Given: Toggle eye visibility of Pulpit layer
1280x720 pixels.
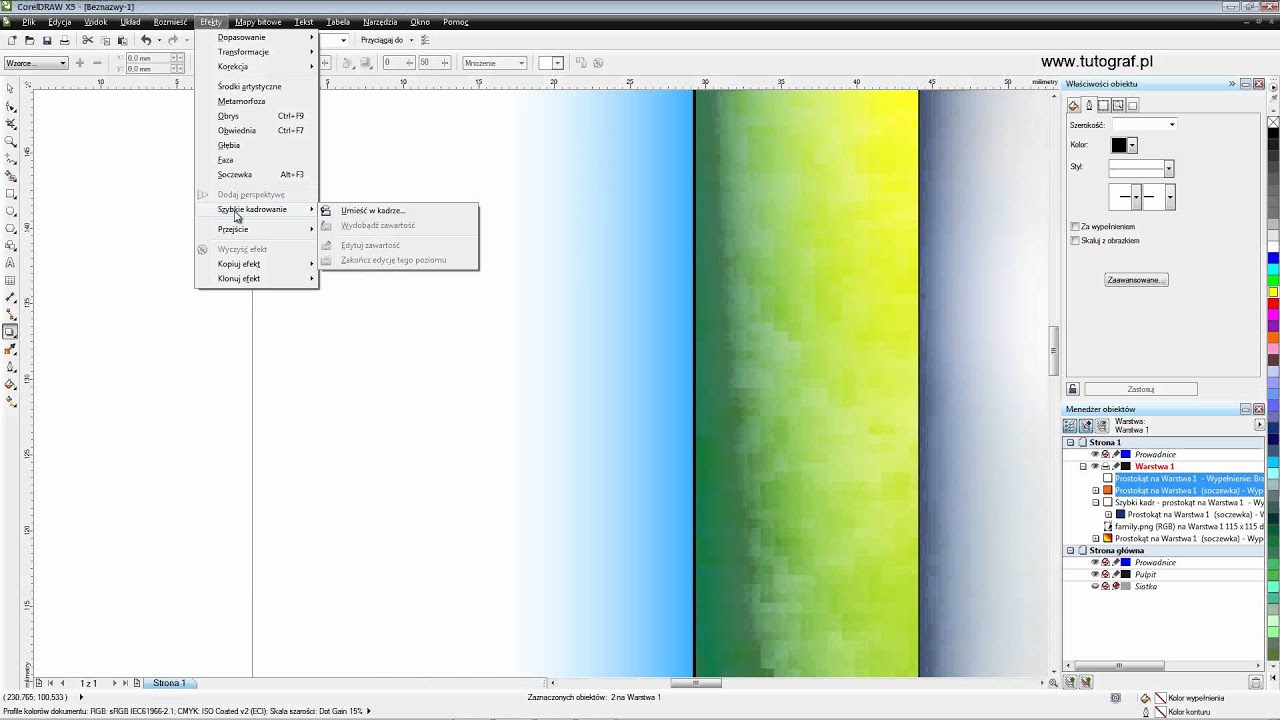Looking at the screenshot, I should coord(1095,575).
